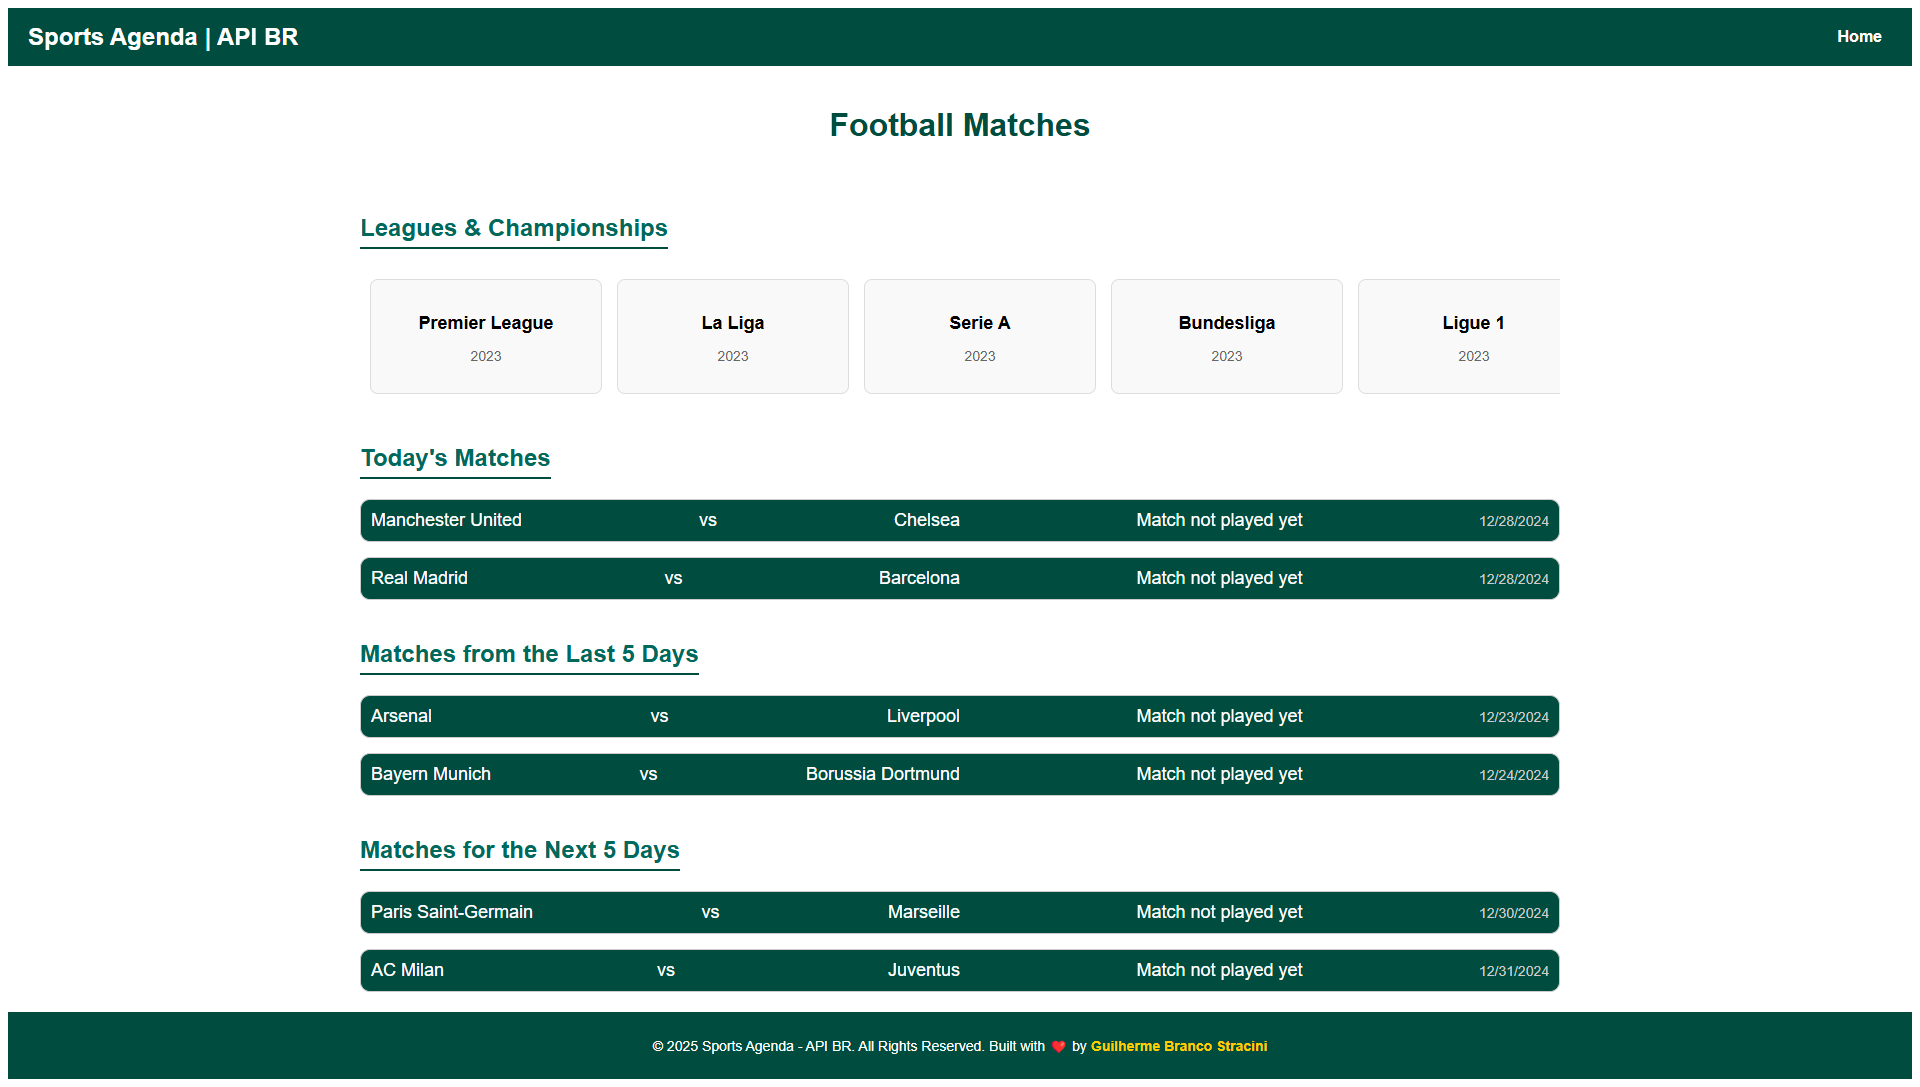Click the AC Milan vs Juventus match entry
This screenshot has height=1087, width=1920.
[x=959, y=970]
